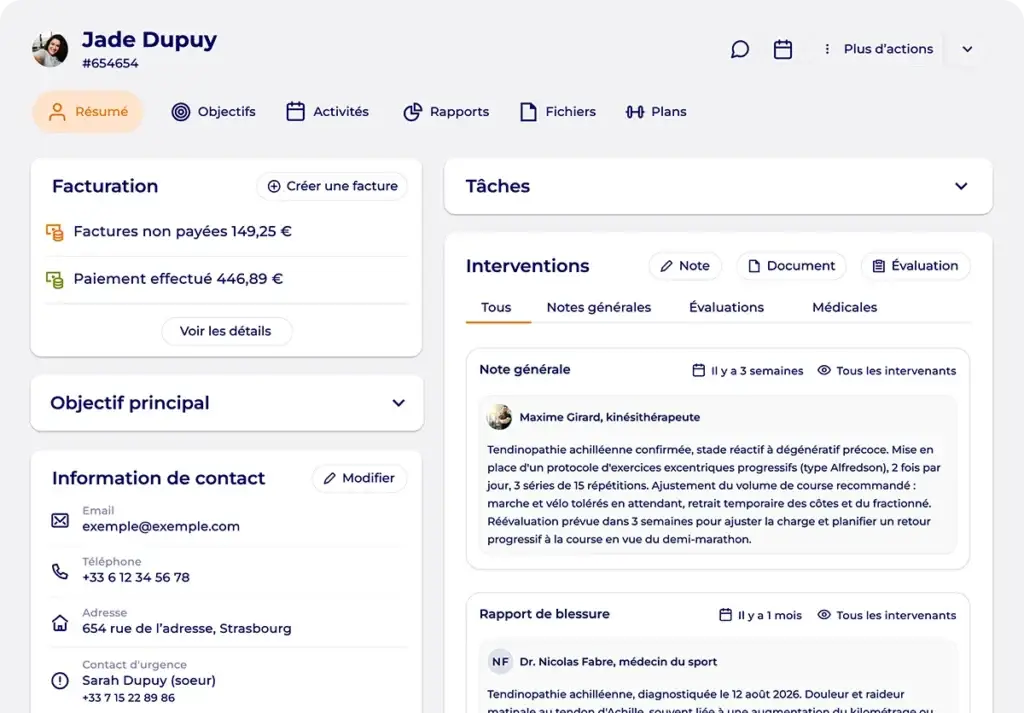
Task: Click the telephone handset icon
Action: (x=60, y=571)
